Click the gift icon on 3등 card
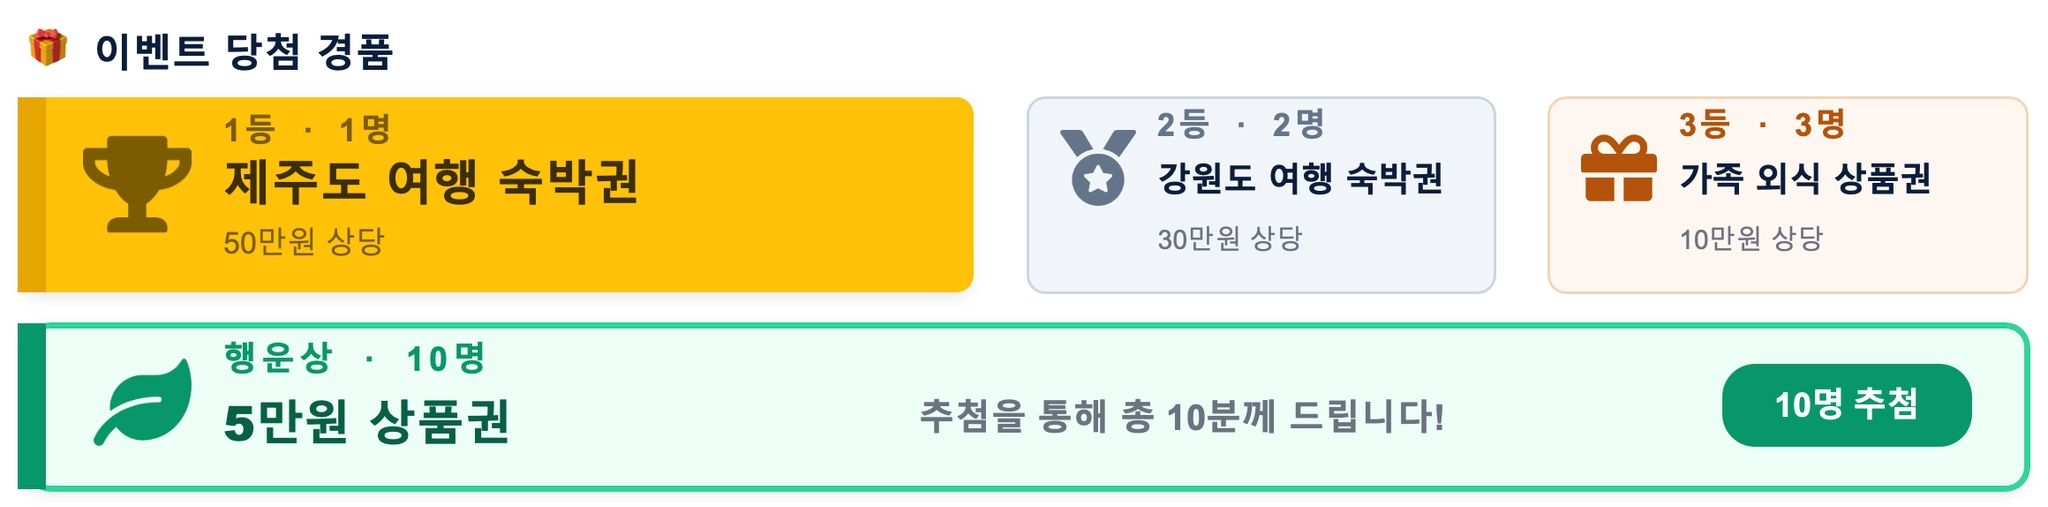This screenshot has width=2048, height=507. click(1618, 168)
